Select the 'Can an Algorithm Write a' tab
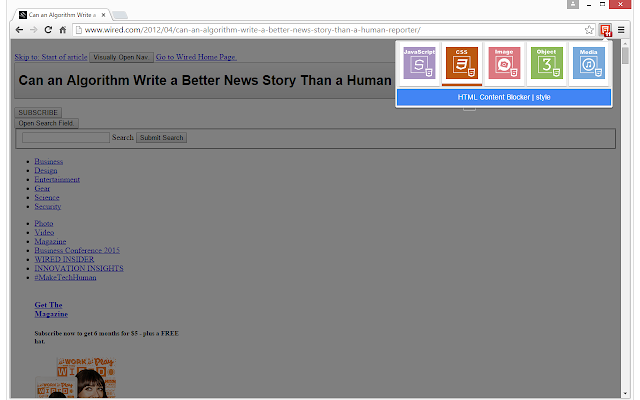 click(62, 15)
